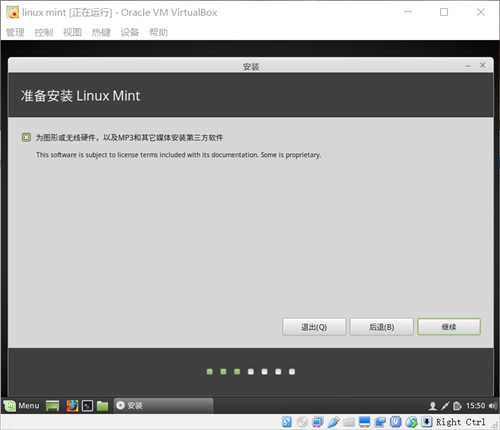Viewport: 500px width, 430px height.
Task: Click the user icon in system tray
Action: 433,406
